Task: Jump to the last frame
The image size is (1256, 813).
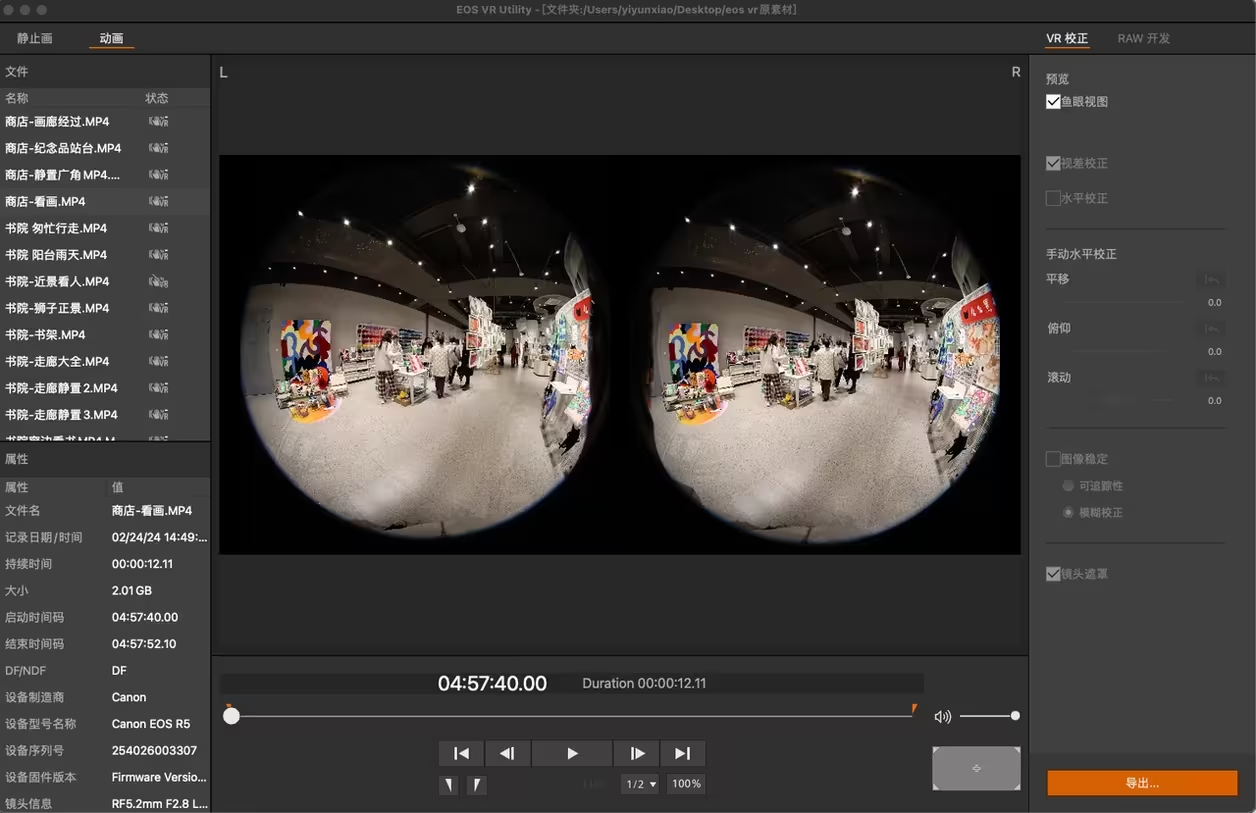Action: (x=682, y=753)
